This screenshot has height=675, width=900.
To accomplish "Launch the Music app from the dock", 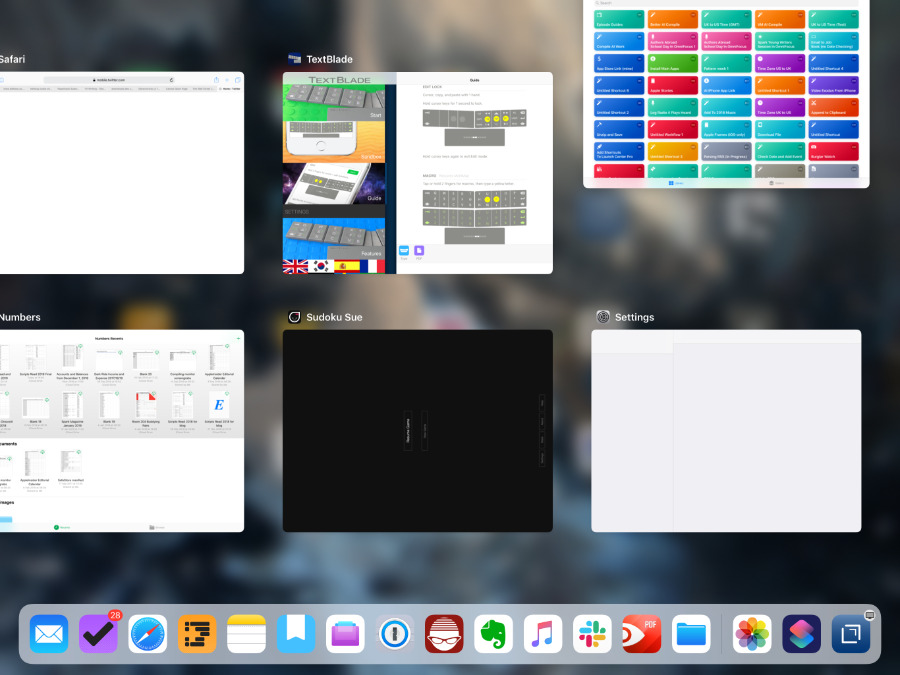I will [x=543, y=634].
